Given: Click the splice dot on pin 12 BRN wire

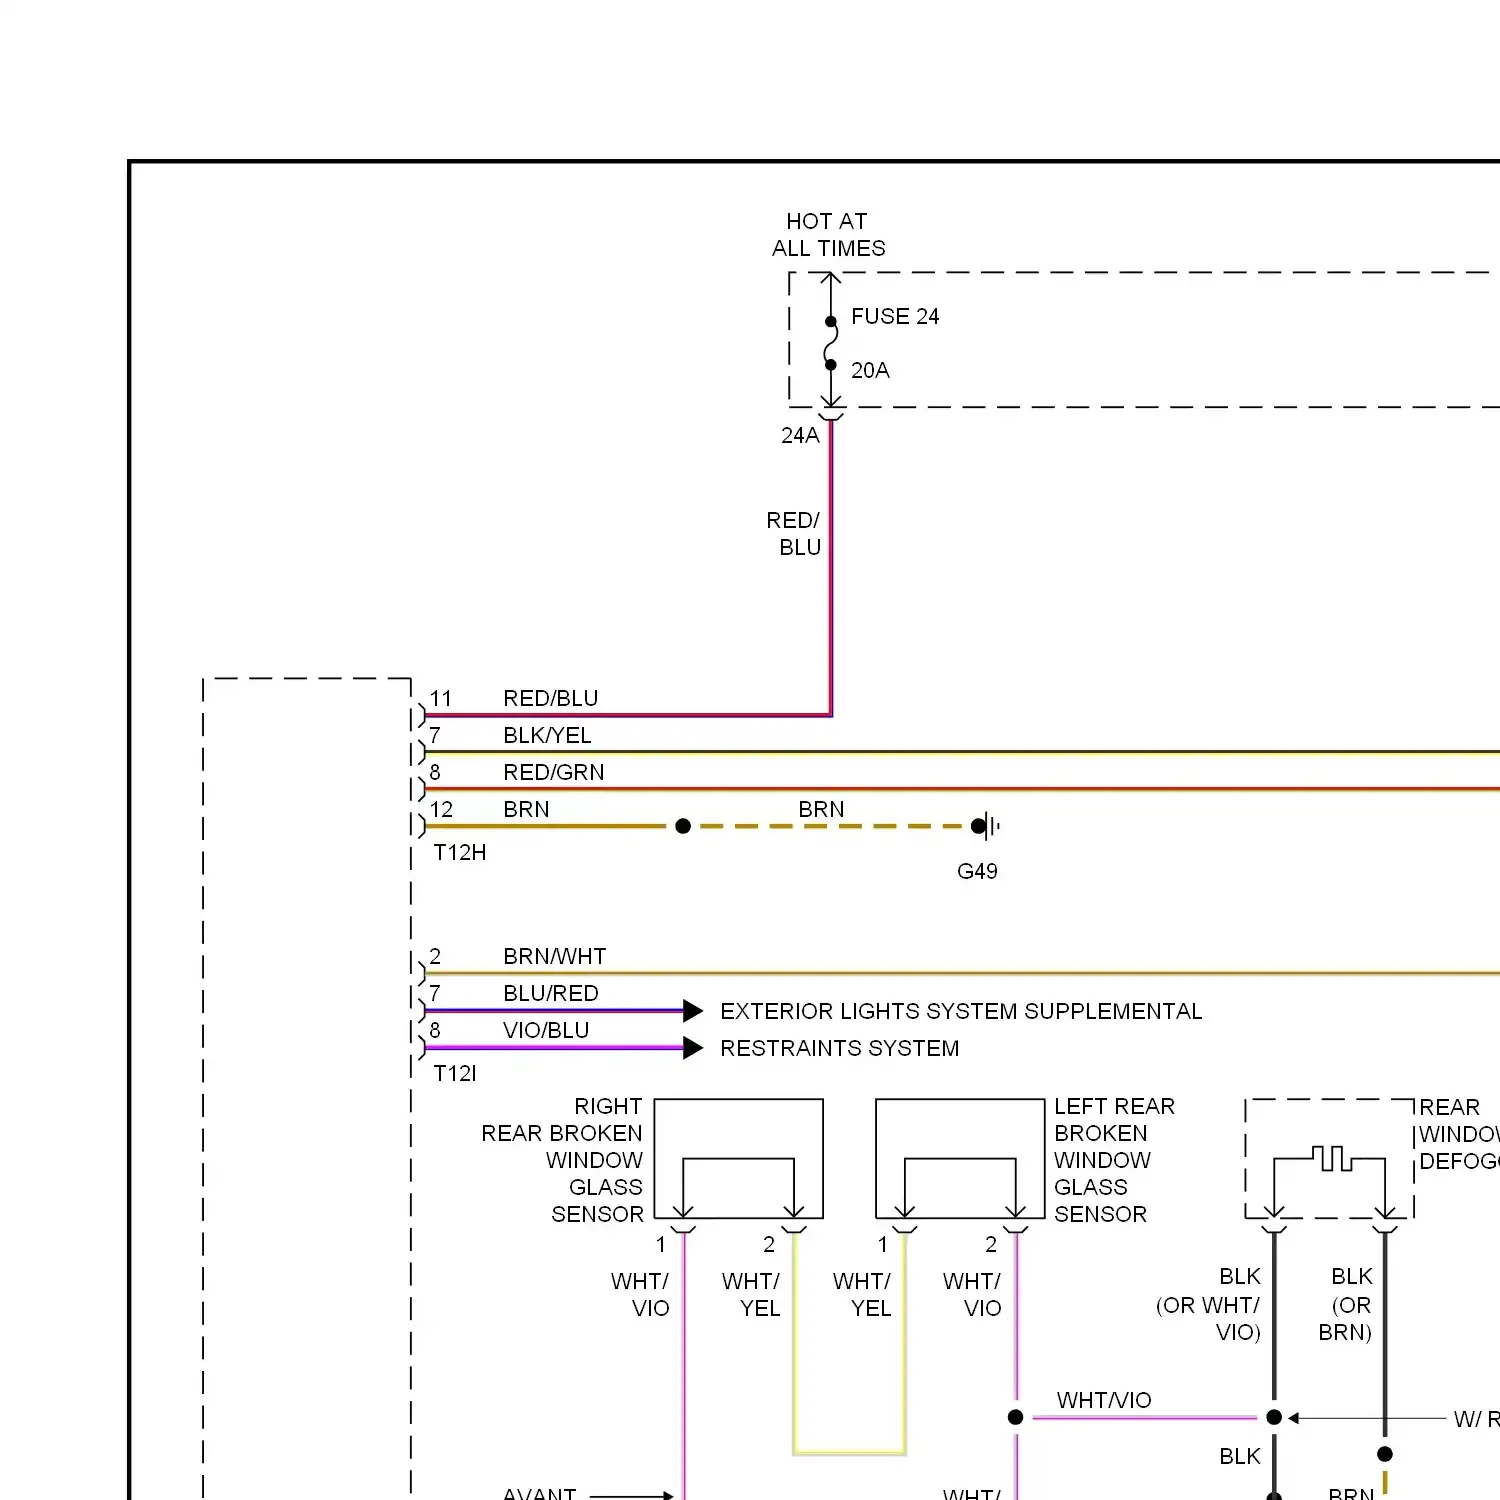Looking at the screenshot, I should point(683,826).
